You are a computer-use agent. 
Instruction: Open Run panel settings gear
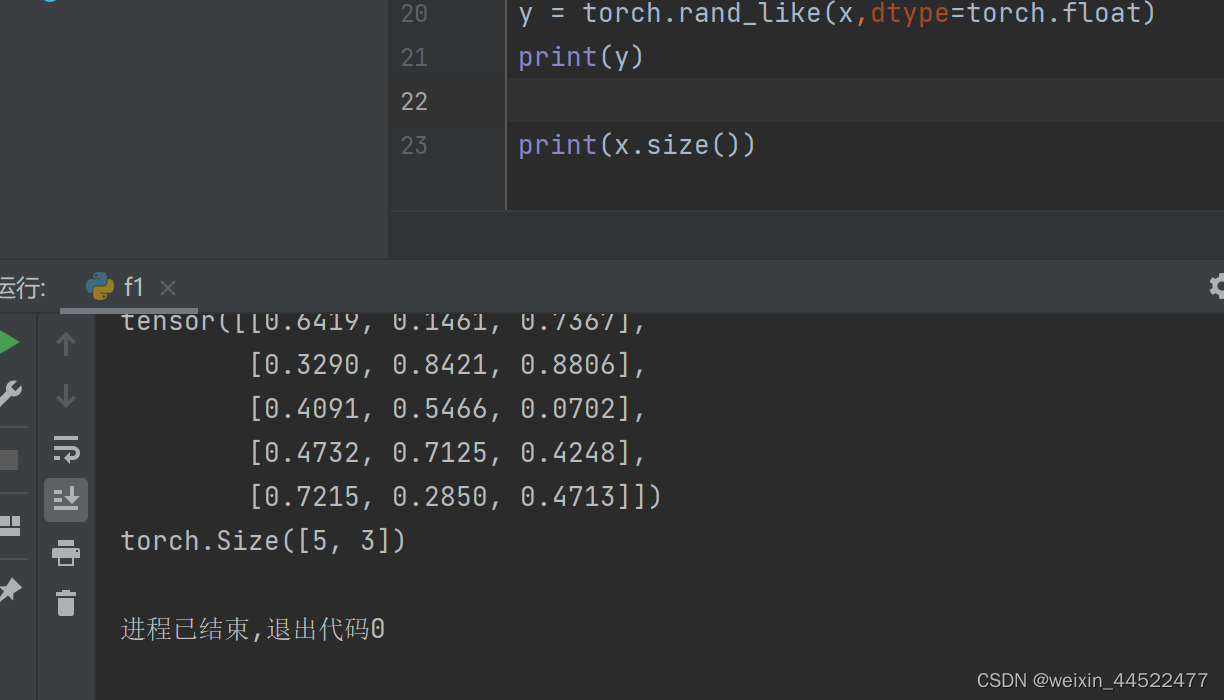coord(1216,287)
